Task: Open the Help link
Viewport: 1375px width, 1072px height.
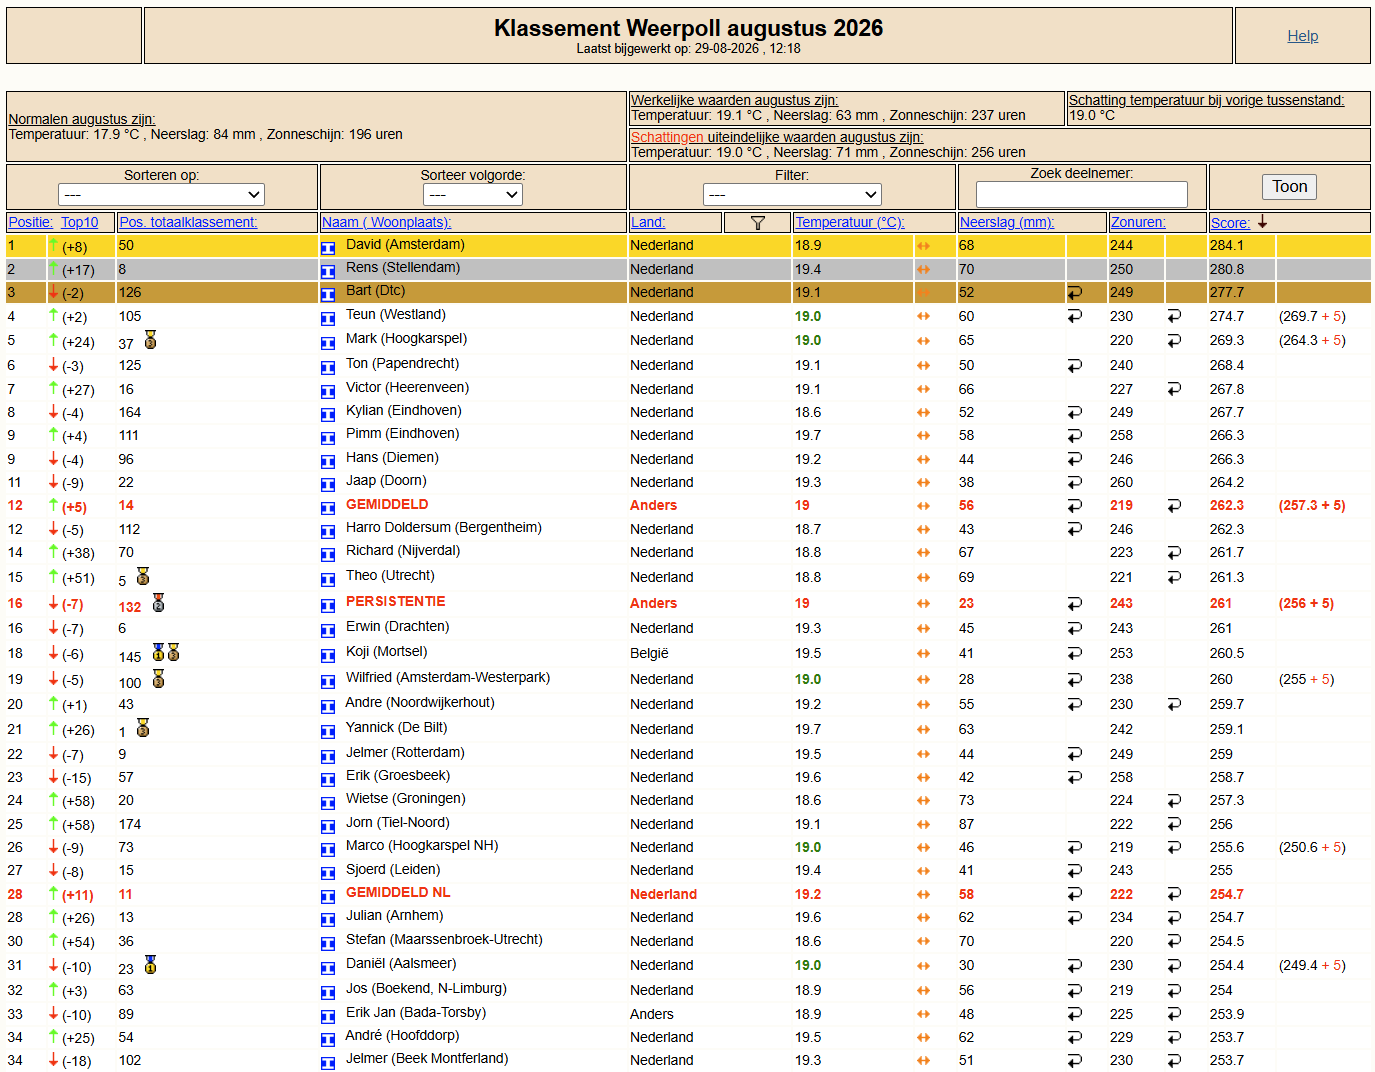Action: tap(1302, 36)
